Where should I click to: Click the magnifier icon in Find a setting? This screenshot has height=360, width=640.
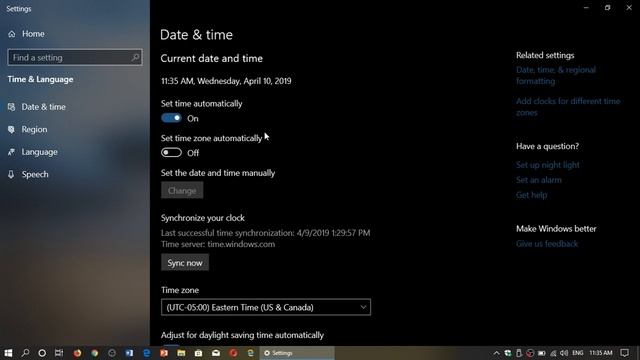(135, 58)
